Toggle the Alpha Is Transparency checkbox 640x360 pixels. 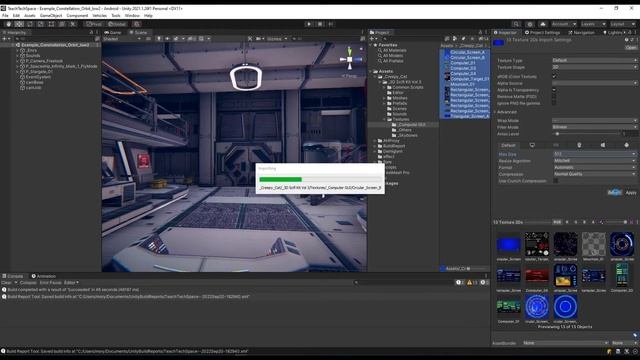pos(554,90)
